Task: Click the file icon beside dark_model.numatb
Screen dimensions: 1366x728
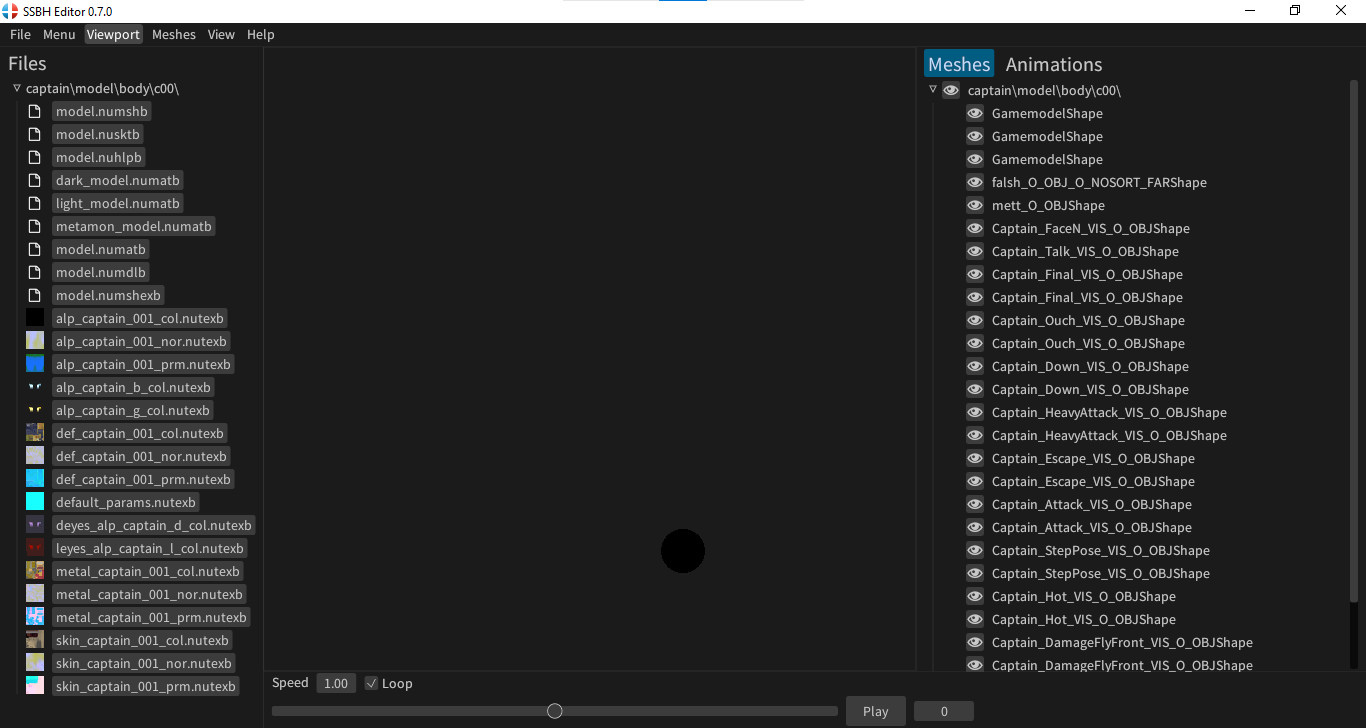Action: pos(35,180)
